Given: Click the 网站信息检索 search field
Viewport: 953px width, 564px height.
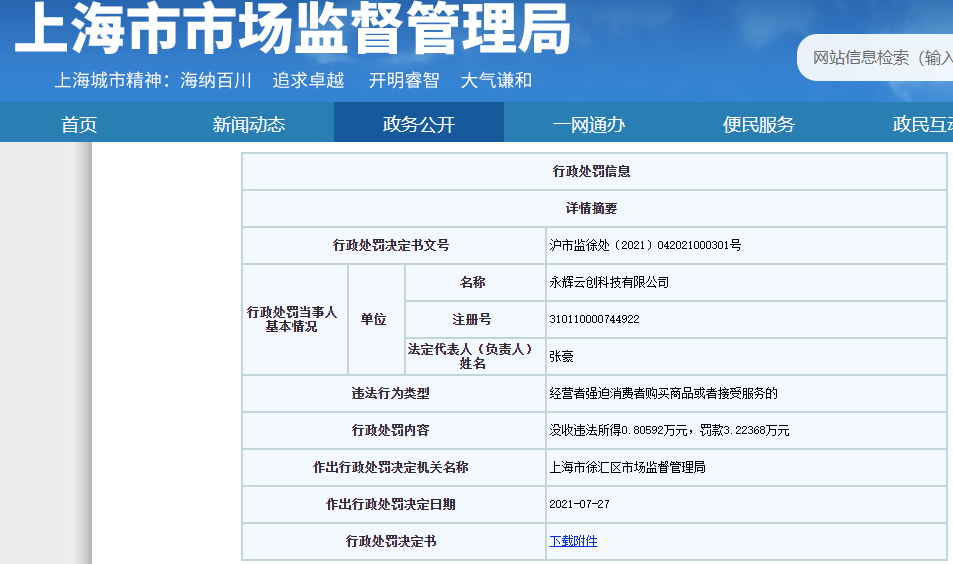Looking at the screenshot, I should tap(875, 58).
